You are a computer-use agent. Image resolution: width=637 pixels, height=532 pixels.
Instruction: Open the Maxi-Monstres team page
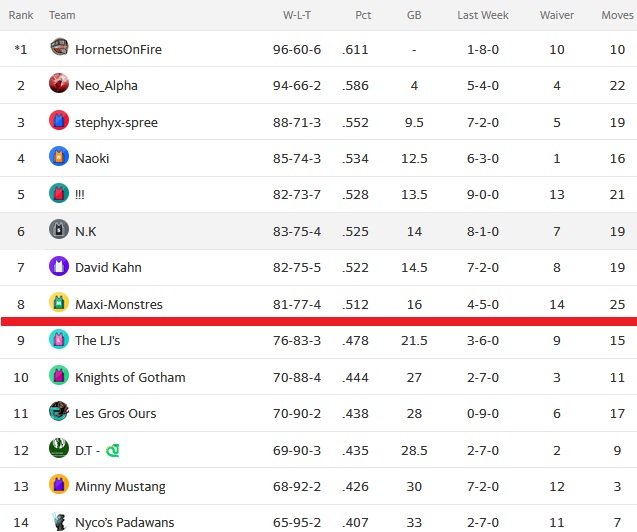(119, 304)
